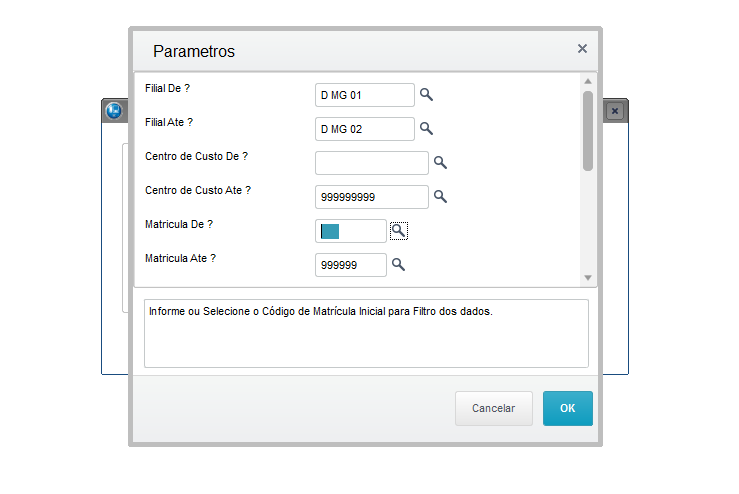Screen dimensions: 739x494
Task: Click the parameter list scroll down arrow
Action: click(588, 278)
